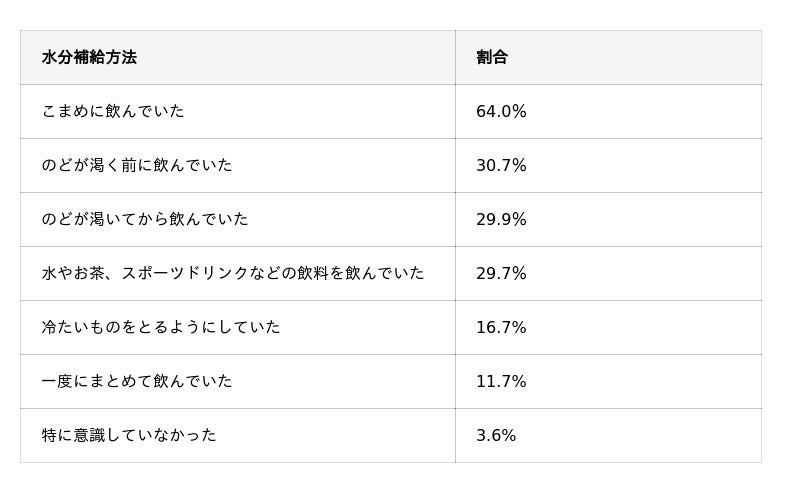The width and height of the screenshot is (800, 493).
Task: Select the 冷たいものをとるようにしていた cell
Action: (x=238, y=327)
